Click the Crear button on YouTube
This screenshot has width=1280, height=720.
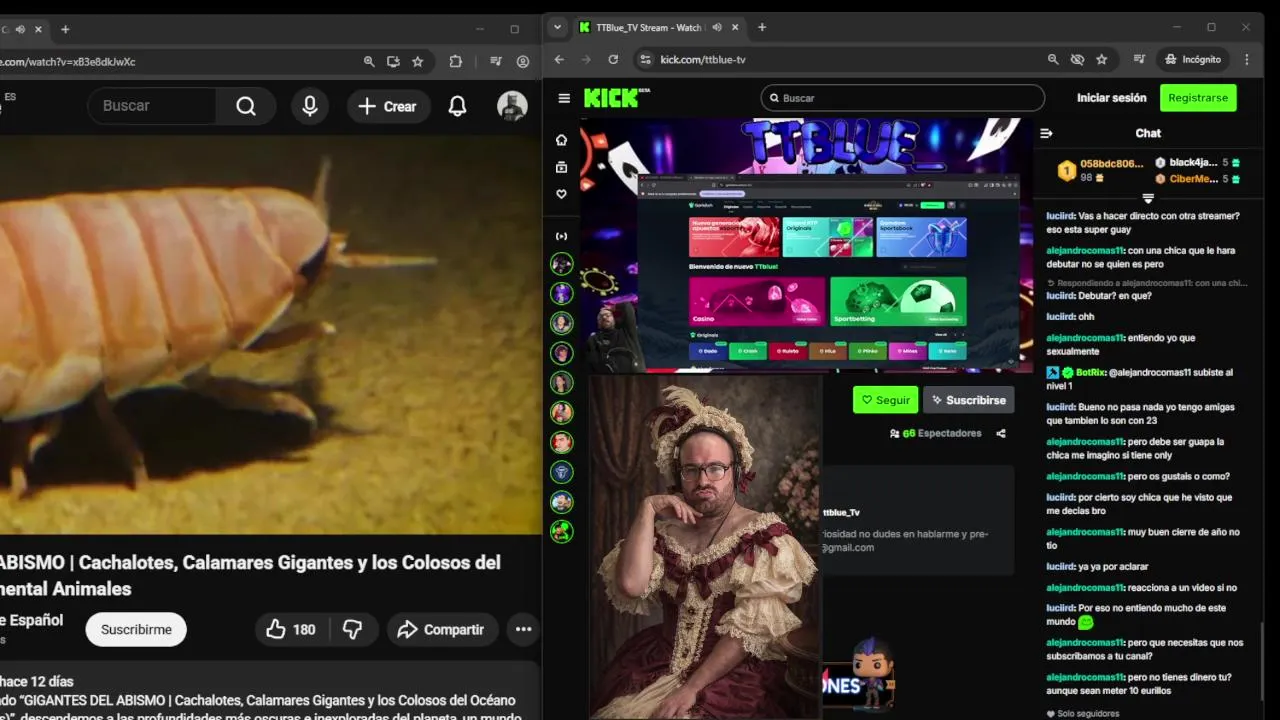tap(388, 106)
